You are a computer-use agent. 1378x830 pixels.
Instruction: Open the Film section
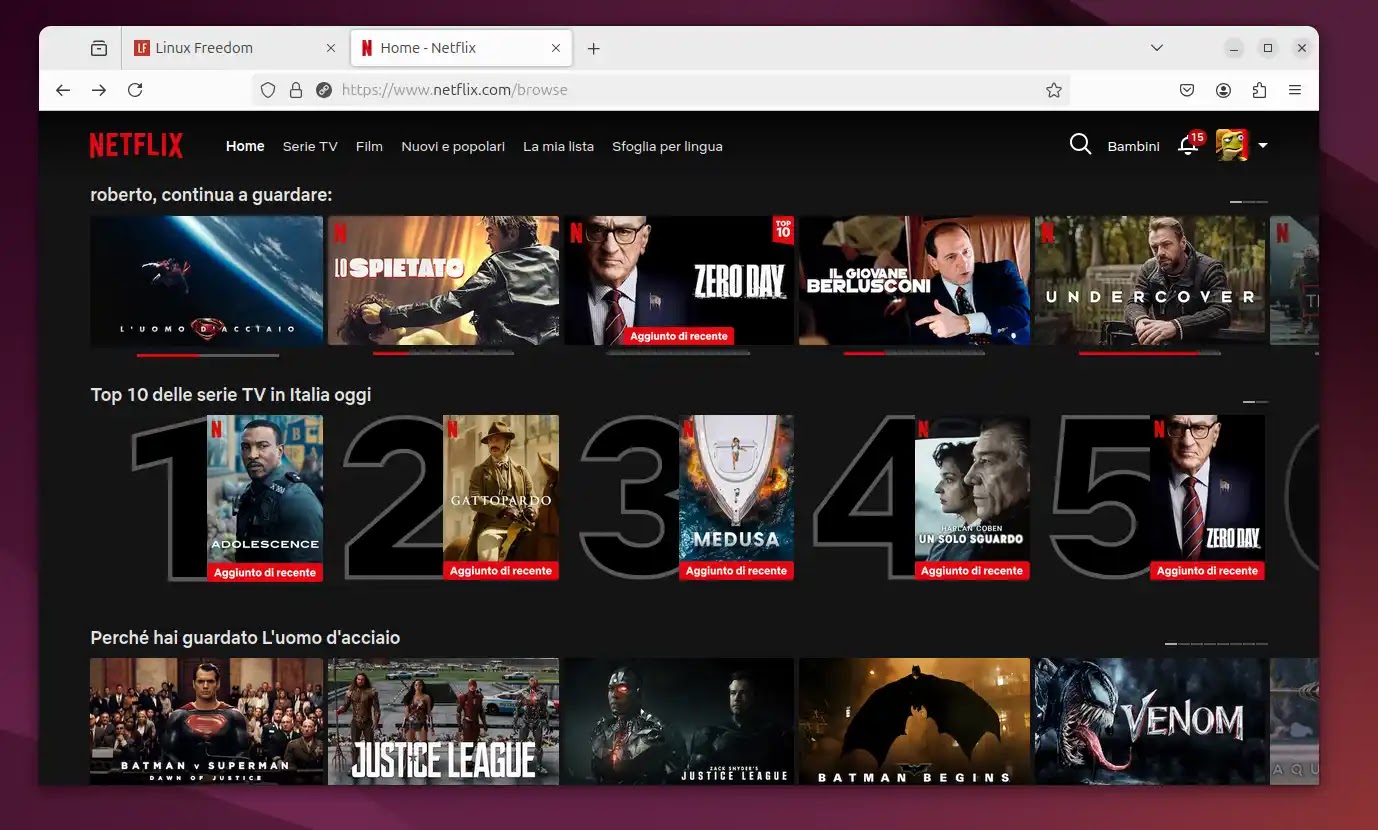pyautogui.click(x=369, y=146)
